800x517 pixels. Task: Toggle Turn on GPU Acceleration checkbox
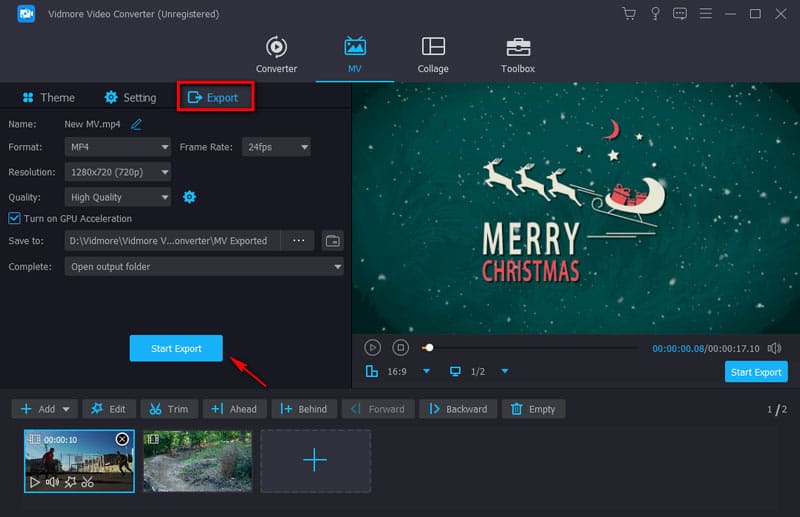pyautogui.click(x=15, y=218)
